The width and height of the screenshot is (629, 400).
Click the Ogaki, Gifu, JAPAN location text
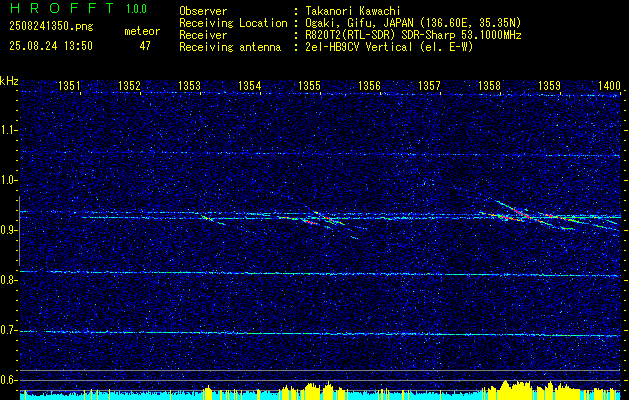(414, 23)
